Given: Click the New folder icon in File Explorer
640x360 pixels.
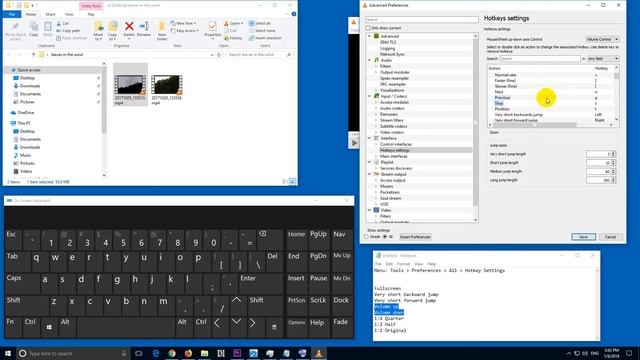Looking at the screenshot, I should [162, 27].
